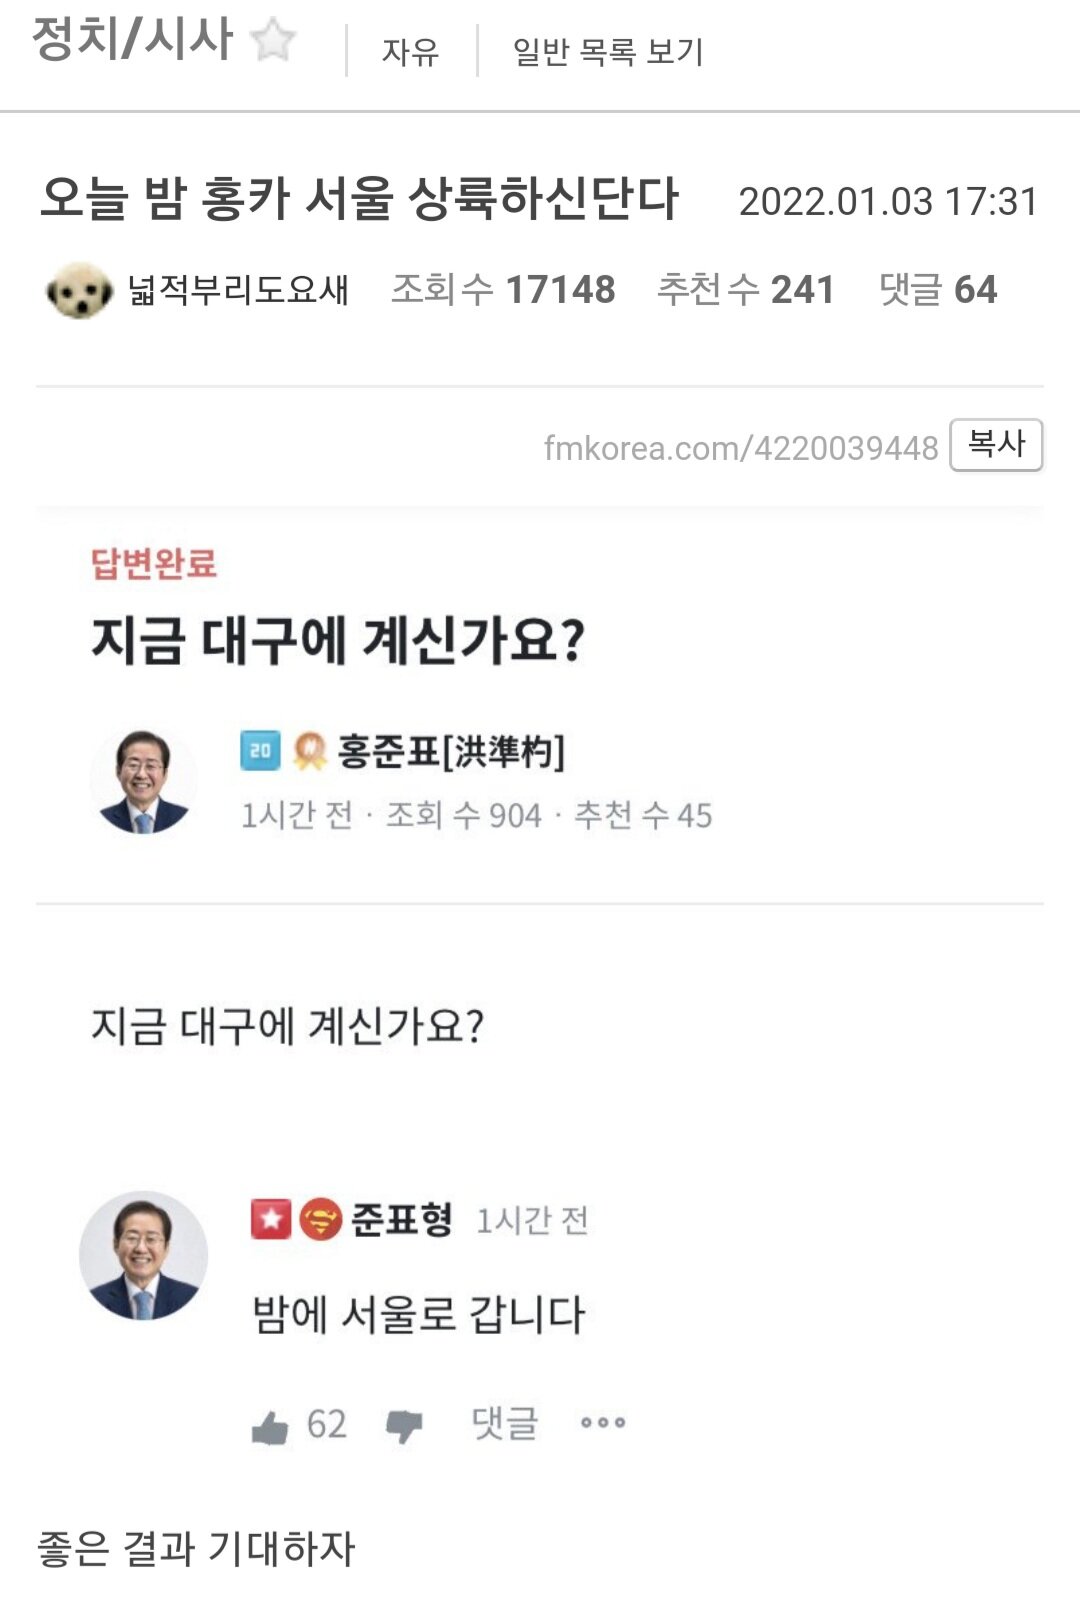Click the red star badge beside 준표형
Image resolution: width=1080 pixels, height=1610 pixels.
[x=271, y=1220]
